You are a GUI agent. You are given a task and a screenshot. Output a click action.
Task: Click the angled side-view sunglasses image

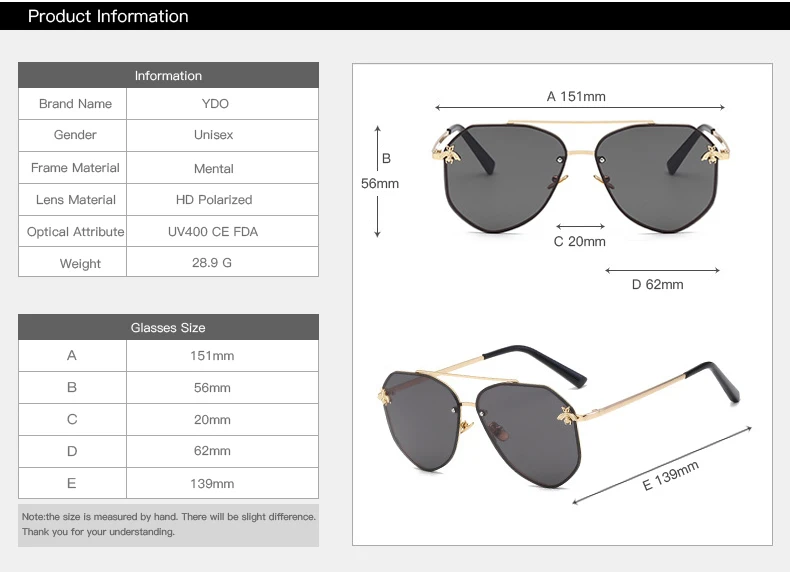coord(558,417)
